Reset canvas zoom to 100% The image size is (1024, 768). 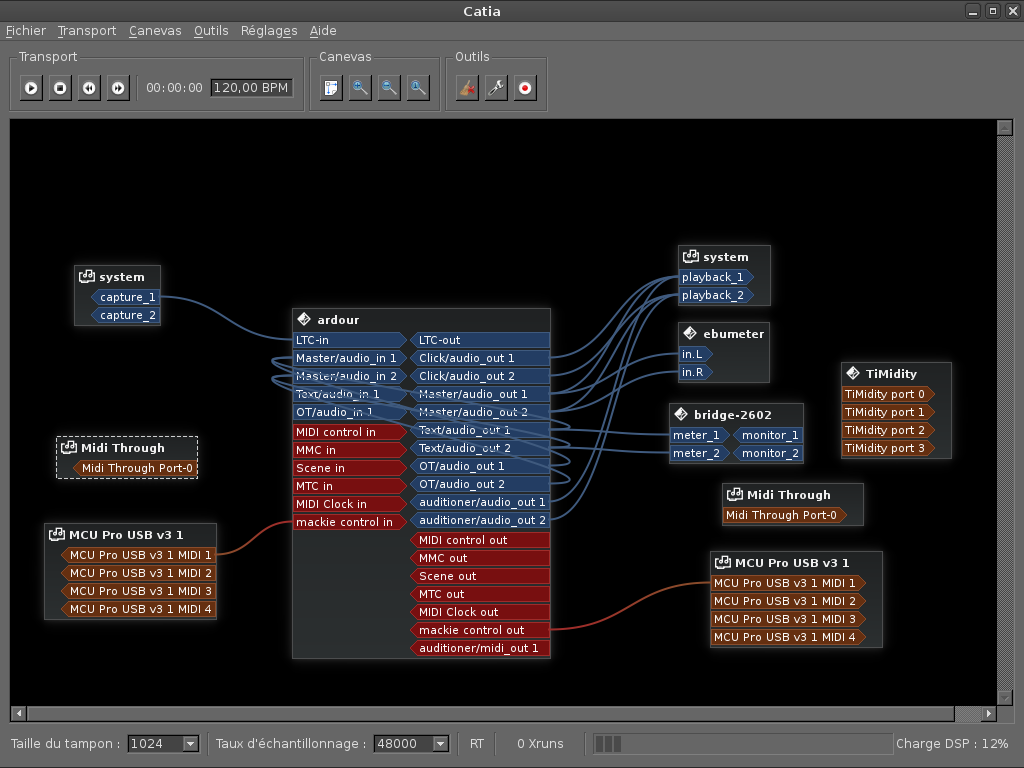click(x=417, y=88)
